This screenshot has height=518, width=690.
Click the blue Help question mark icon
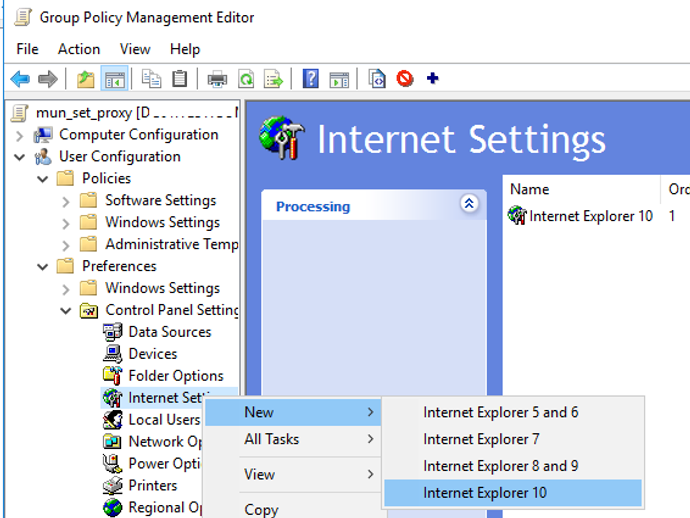coord(311,79)
